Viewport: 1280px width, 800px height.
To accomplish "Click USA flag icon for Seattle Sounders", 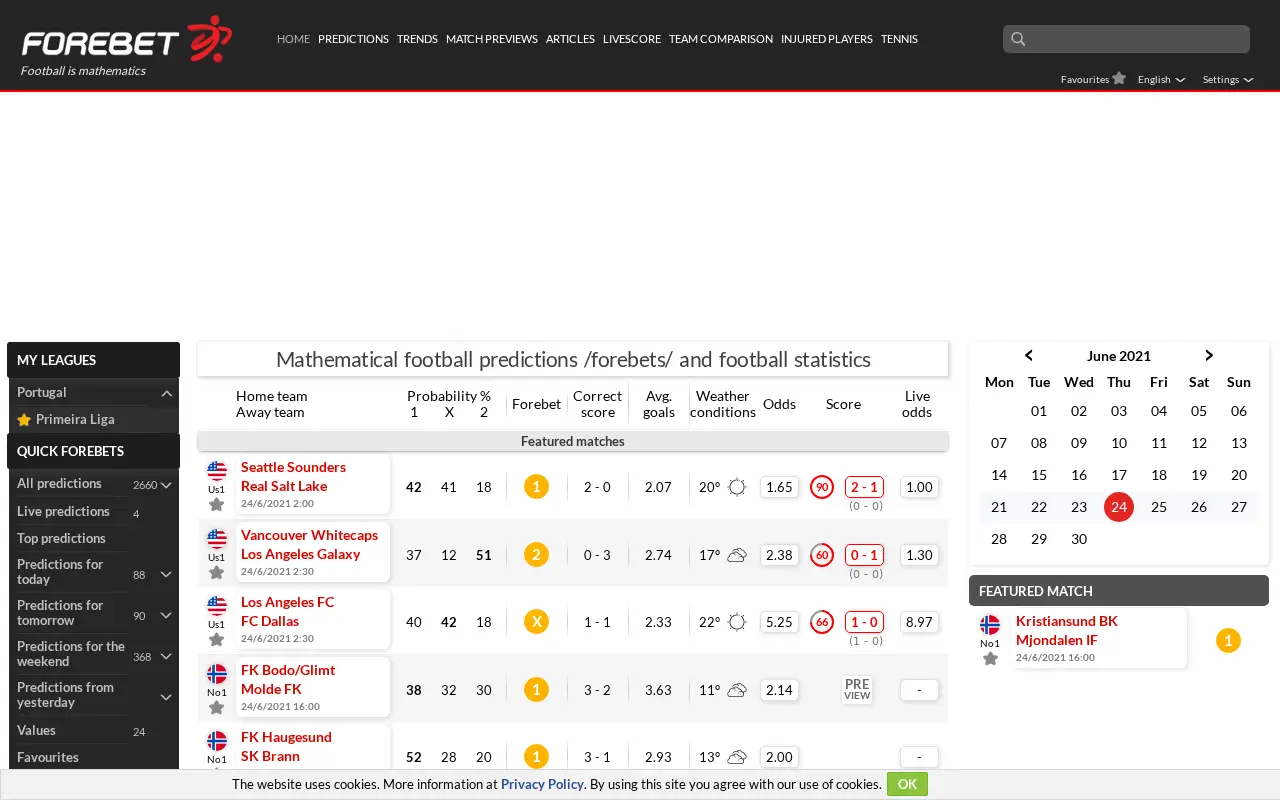I will pos(217,471).
